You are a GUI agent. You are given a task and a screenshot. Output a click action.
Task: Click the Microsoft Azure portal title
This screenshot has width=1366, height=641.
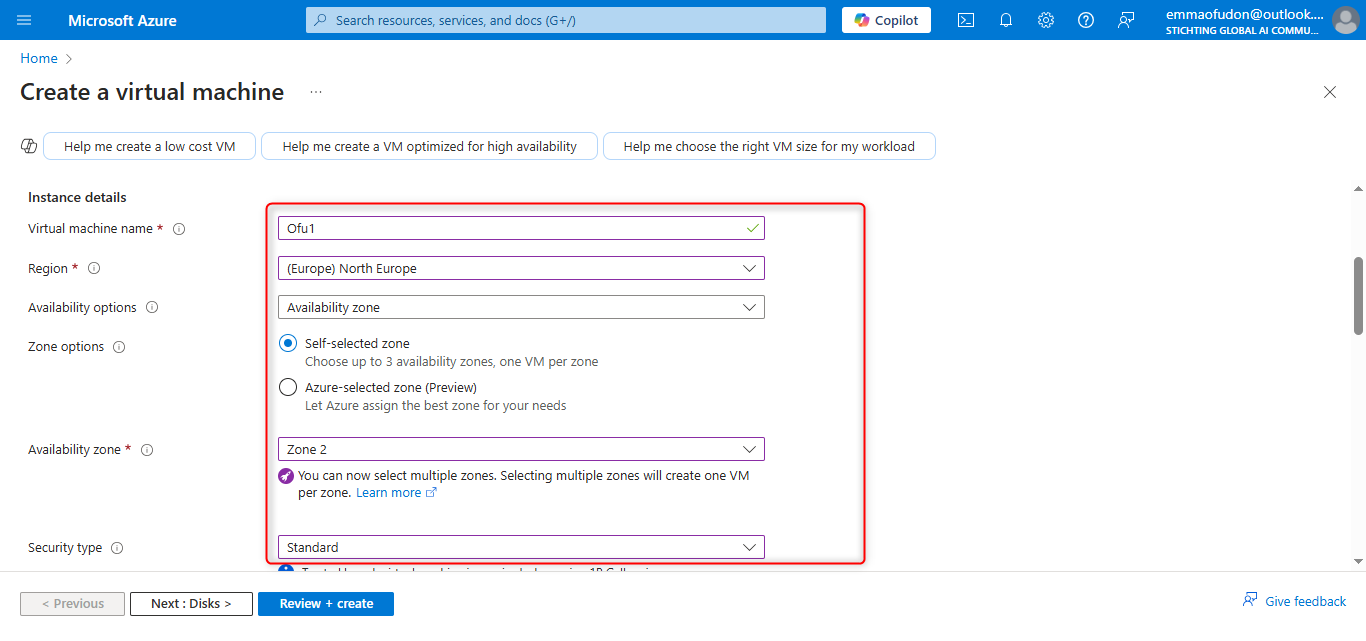point(122,20)
